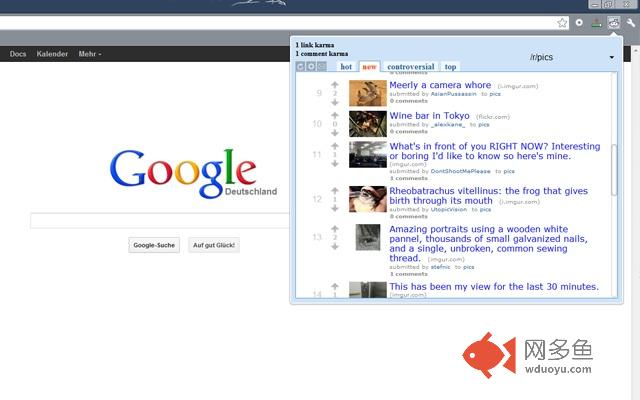Open 'What's in front of you RIGHT NOW' link

click(495, 151)
